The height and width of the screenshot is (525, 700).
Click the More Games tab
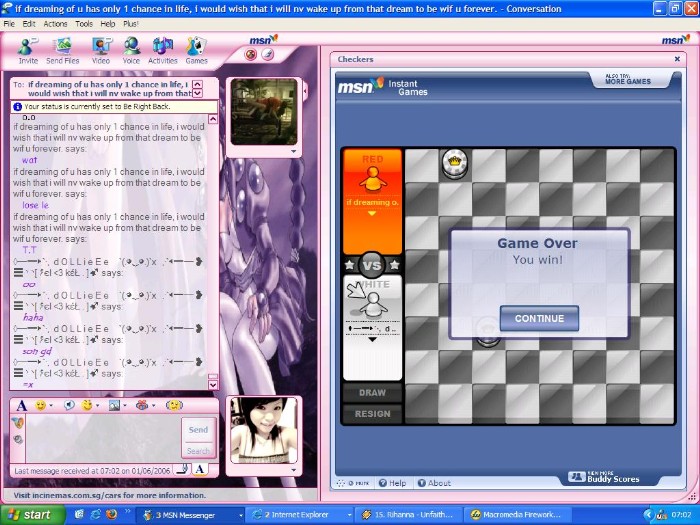pos(628,79)
